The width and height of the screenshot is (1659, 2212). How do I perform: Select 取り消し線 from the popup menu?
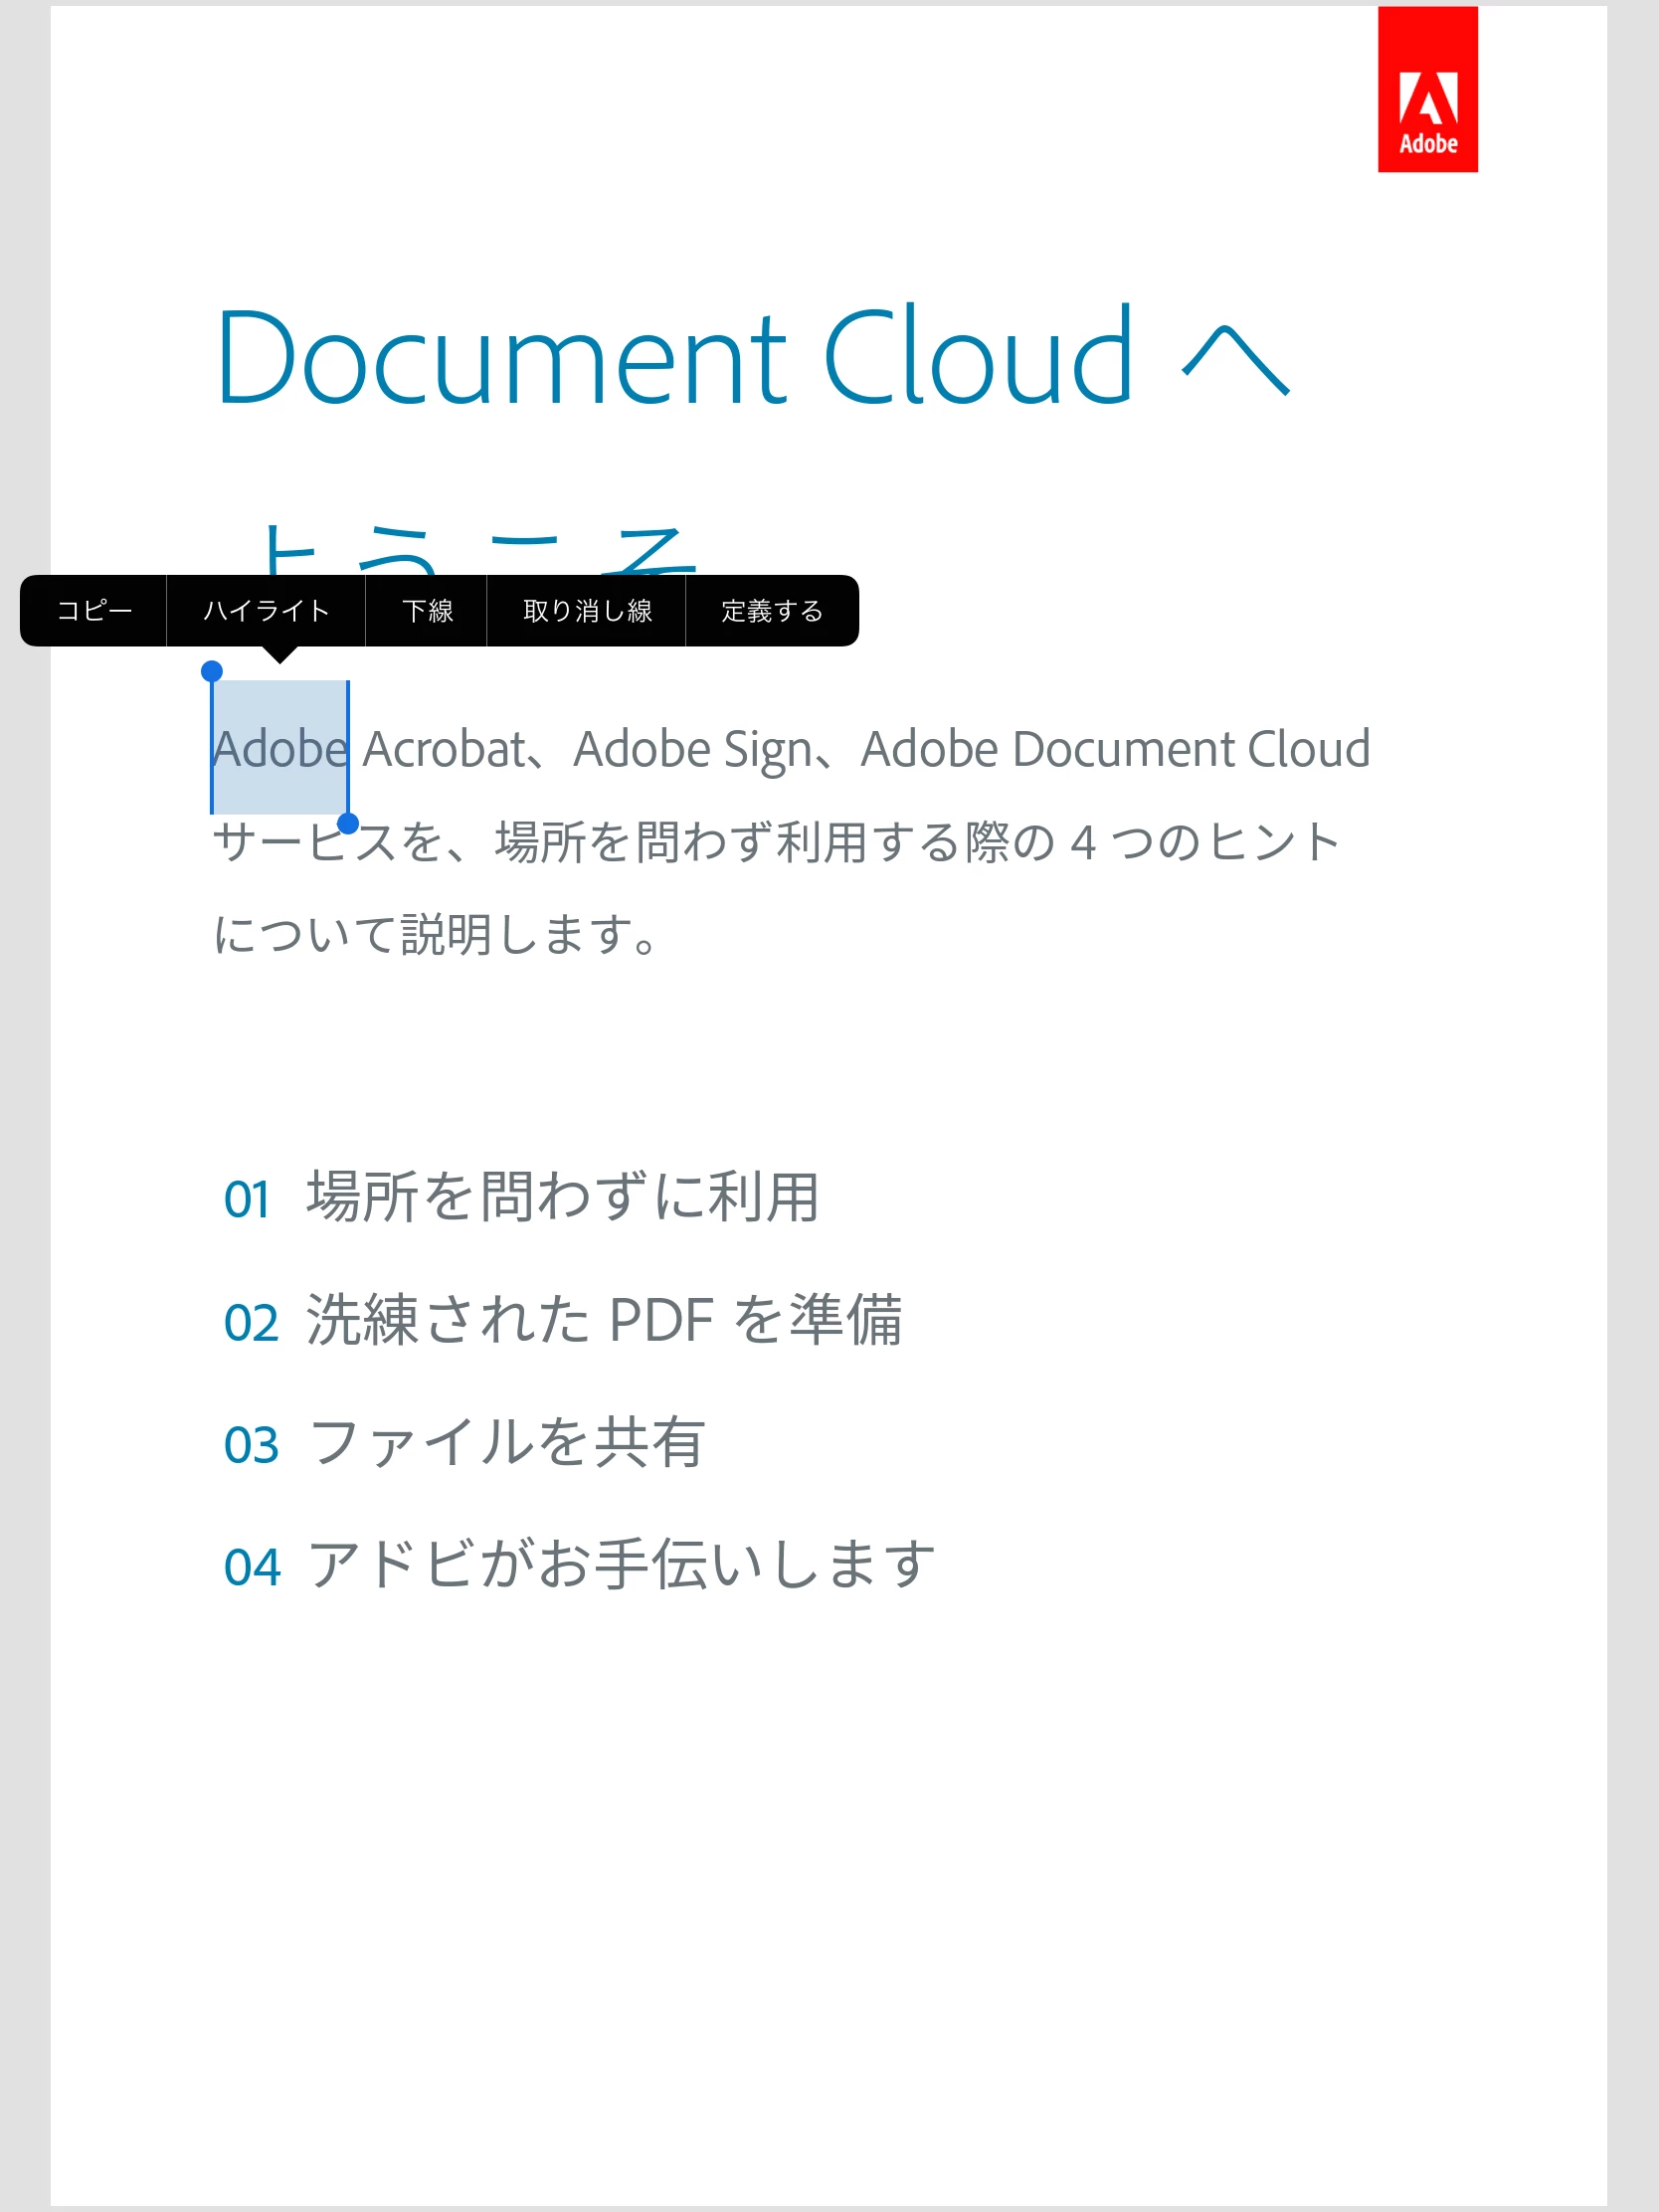coord(587,611)
